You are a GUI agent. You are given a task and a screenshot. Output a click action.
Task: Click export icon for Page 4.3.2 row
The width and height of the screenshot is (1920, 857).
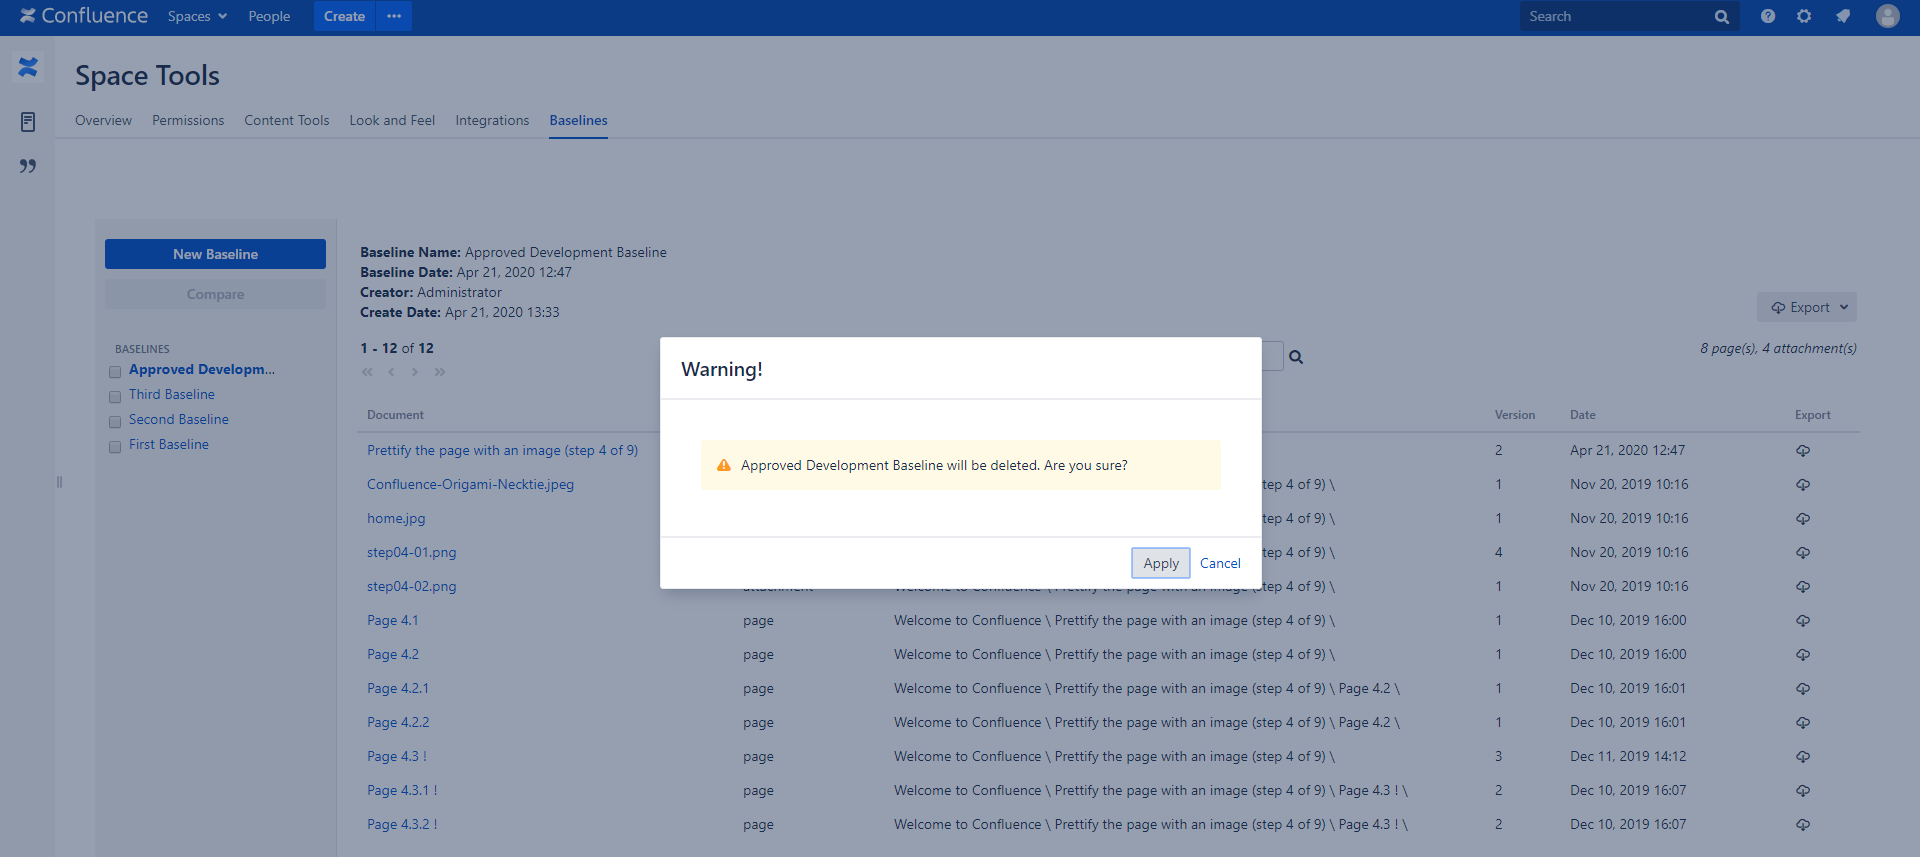[x=1802, y=825]
